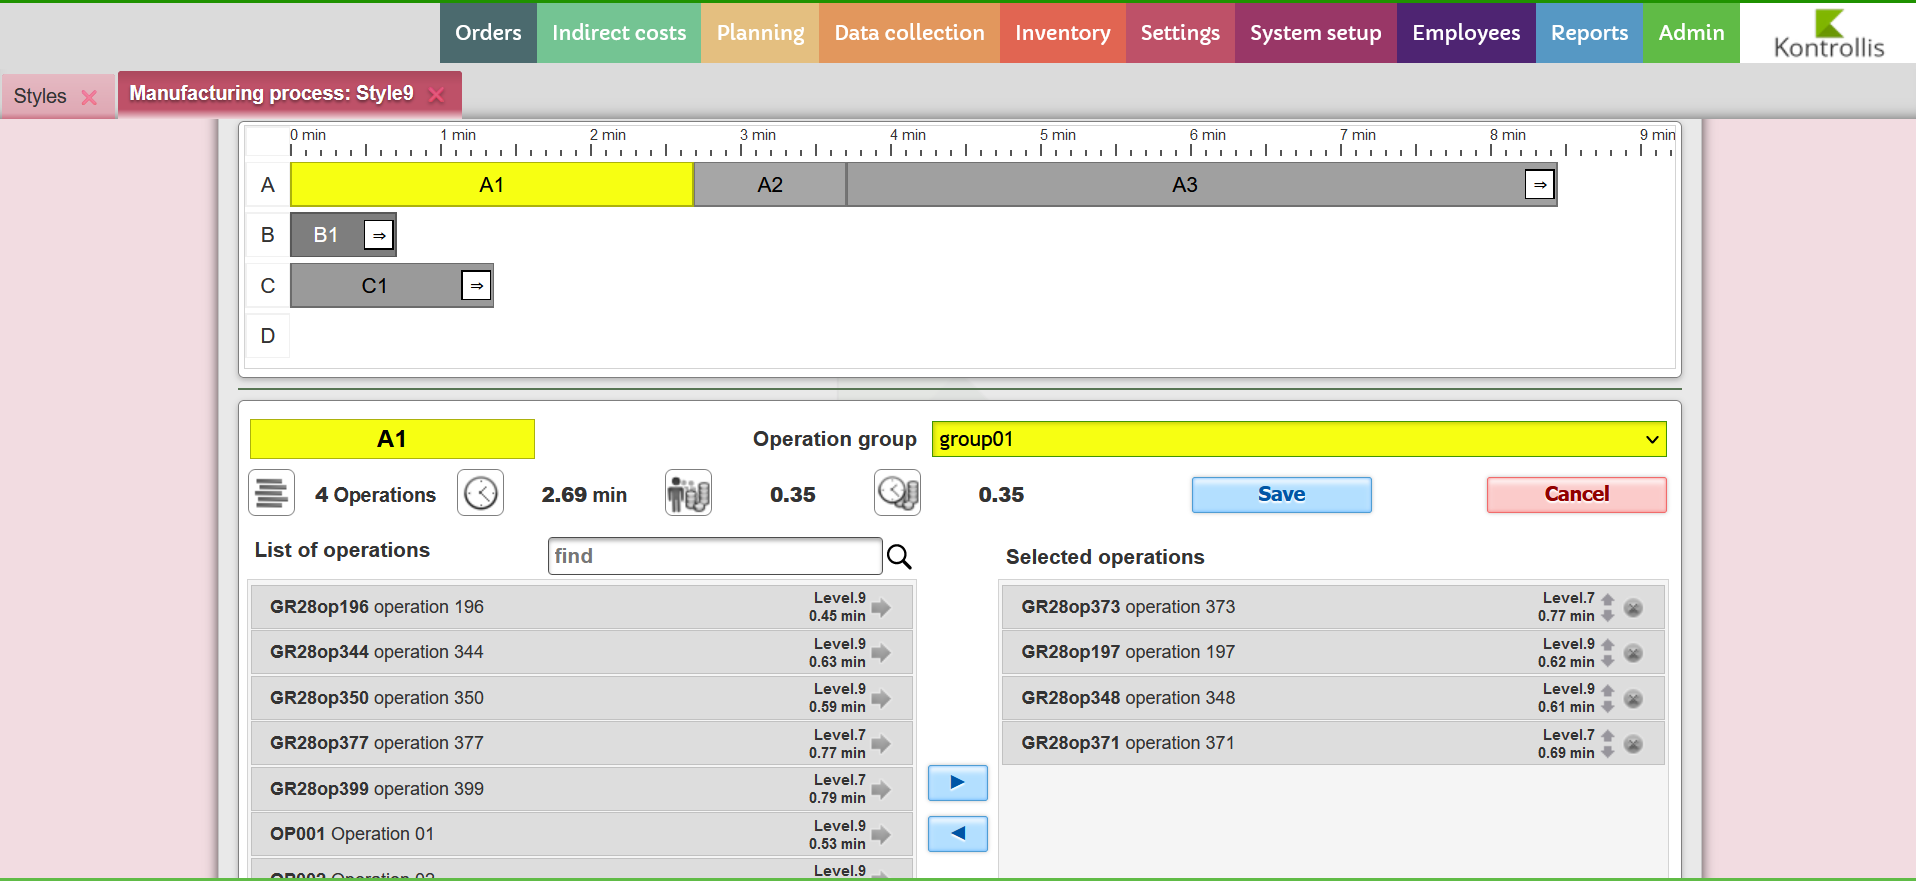Select selected row GR28op348 operation 348
The height and width of the screenshot is (881, 1916).
pos(1333,698)
